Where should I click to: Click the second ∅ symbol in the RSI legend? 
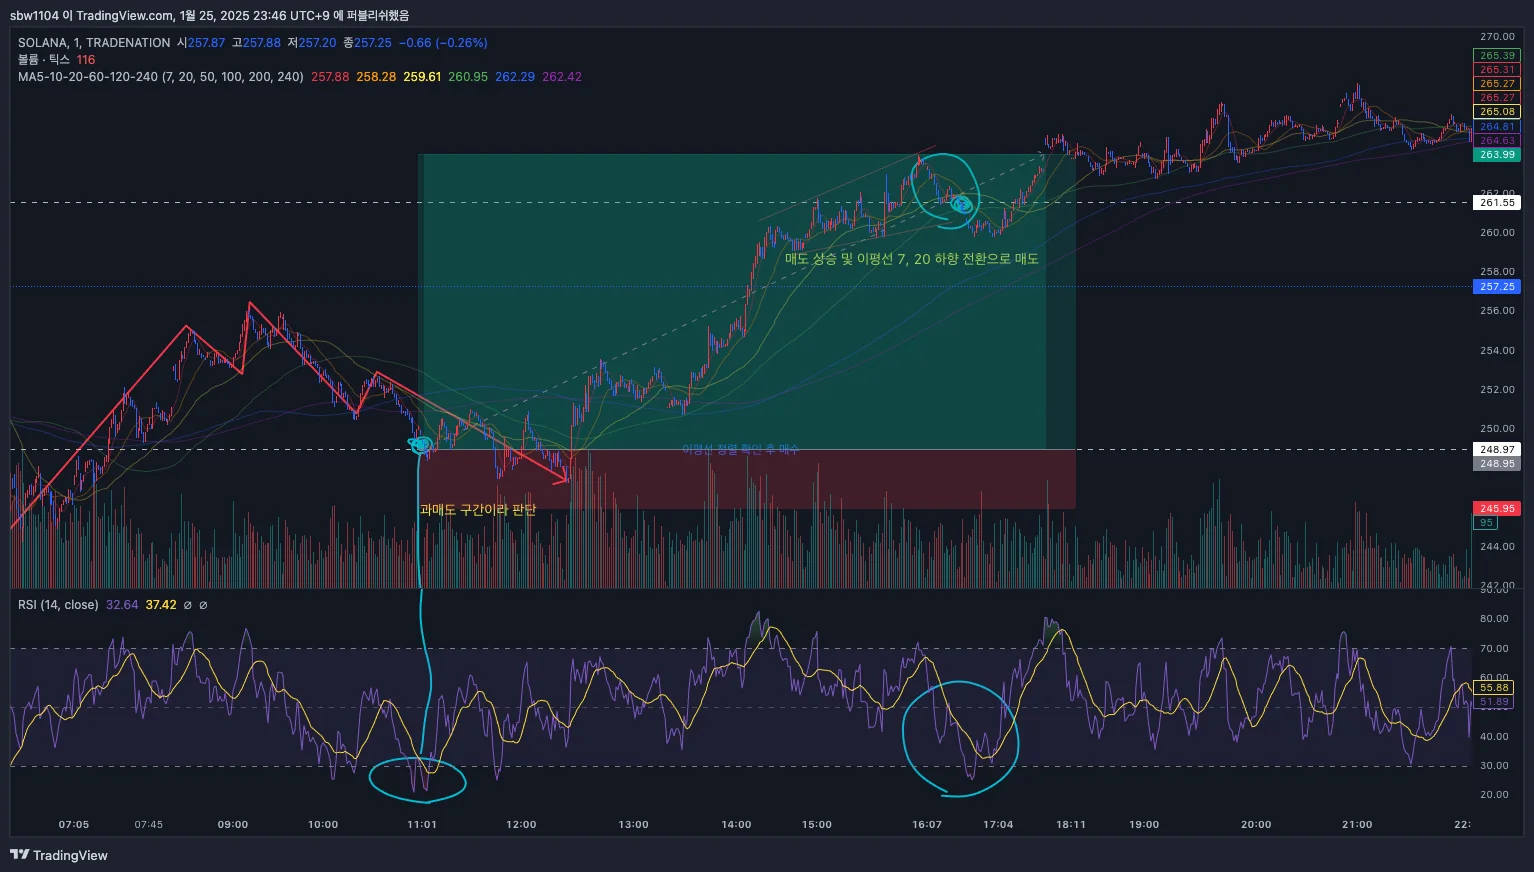[x=203, y=605]
